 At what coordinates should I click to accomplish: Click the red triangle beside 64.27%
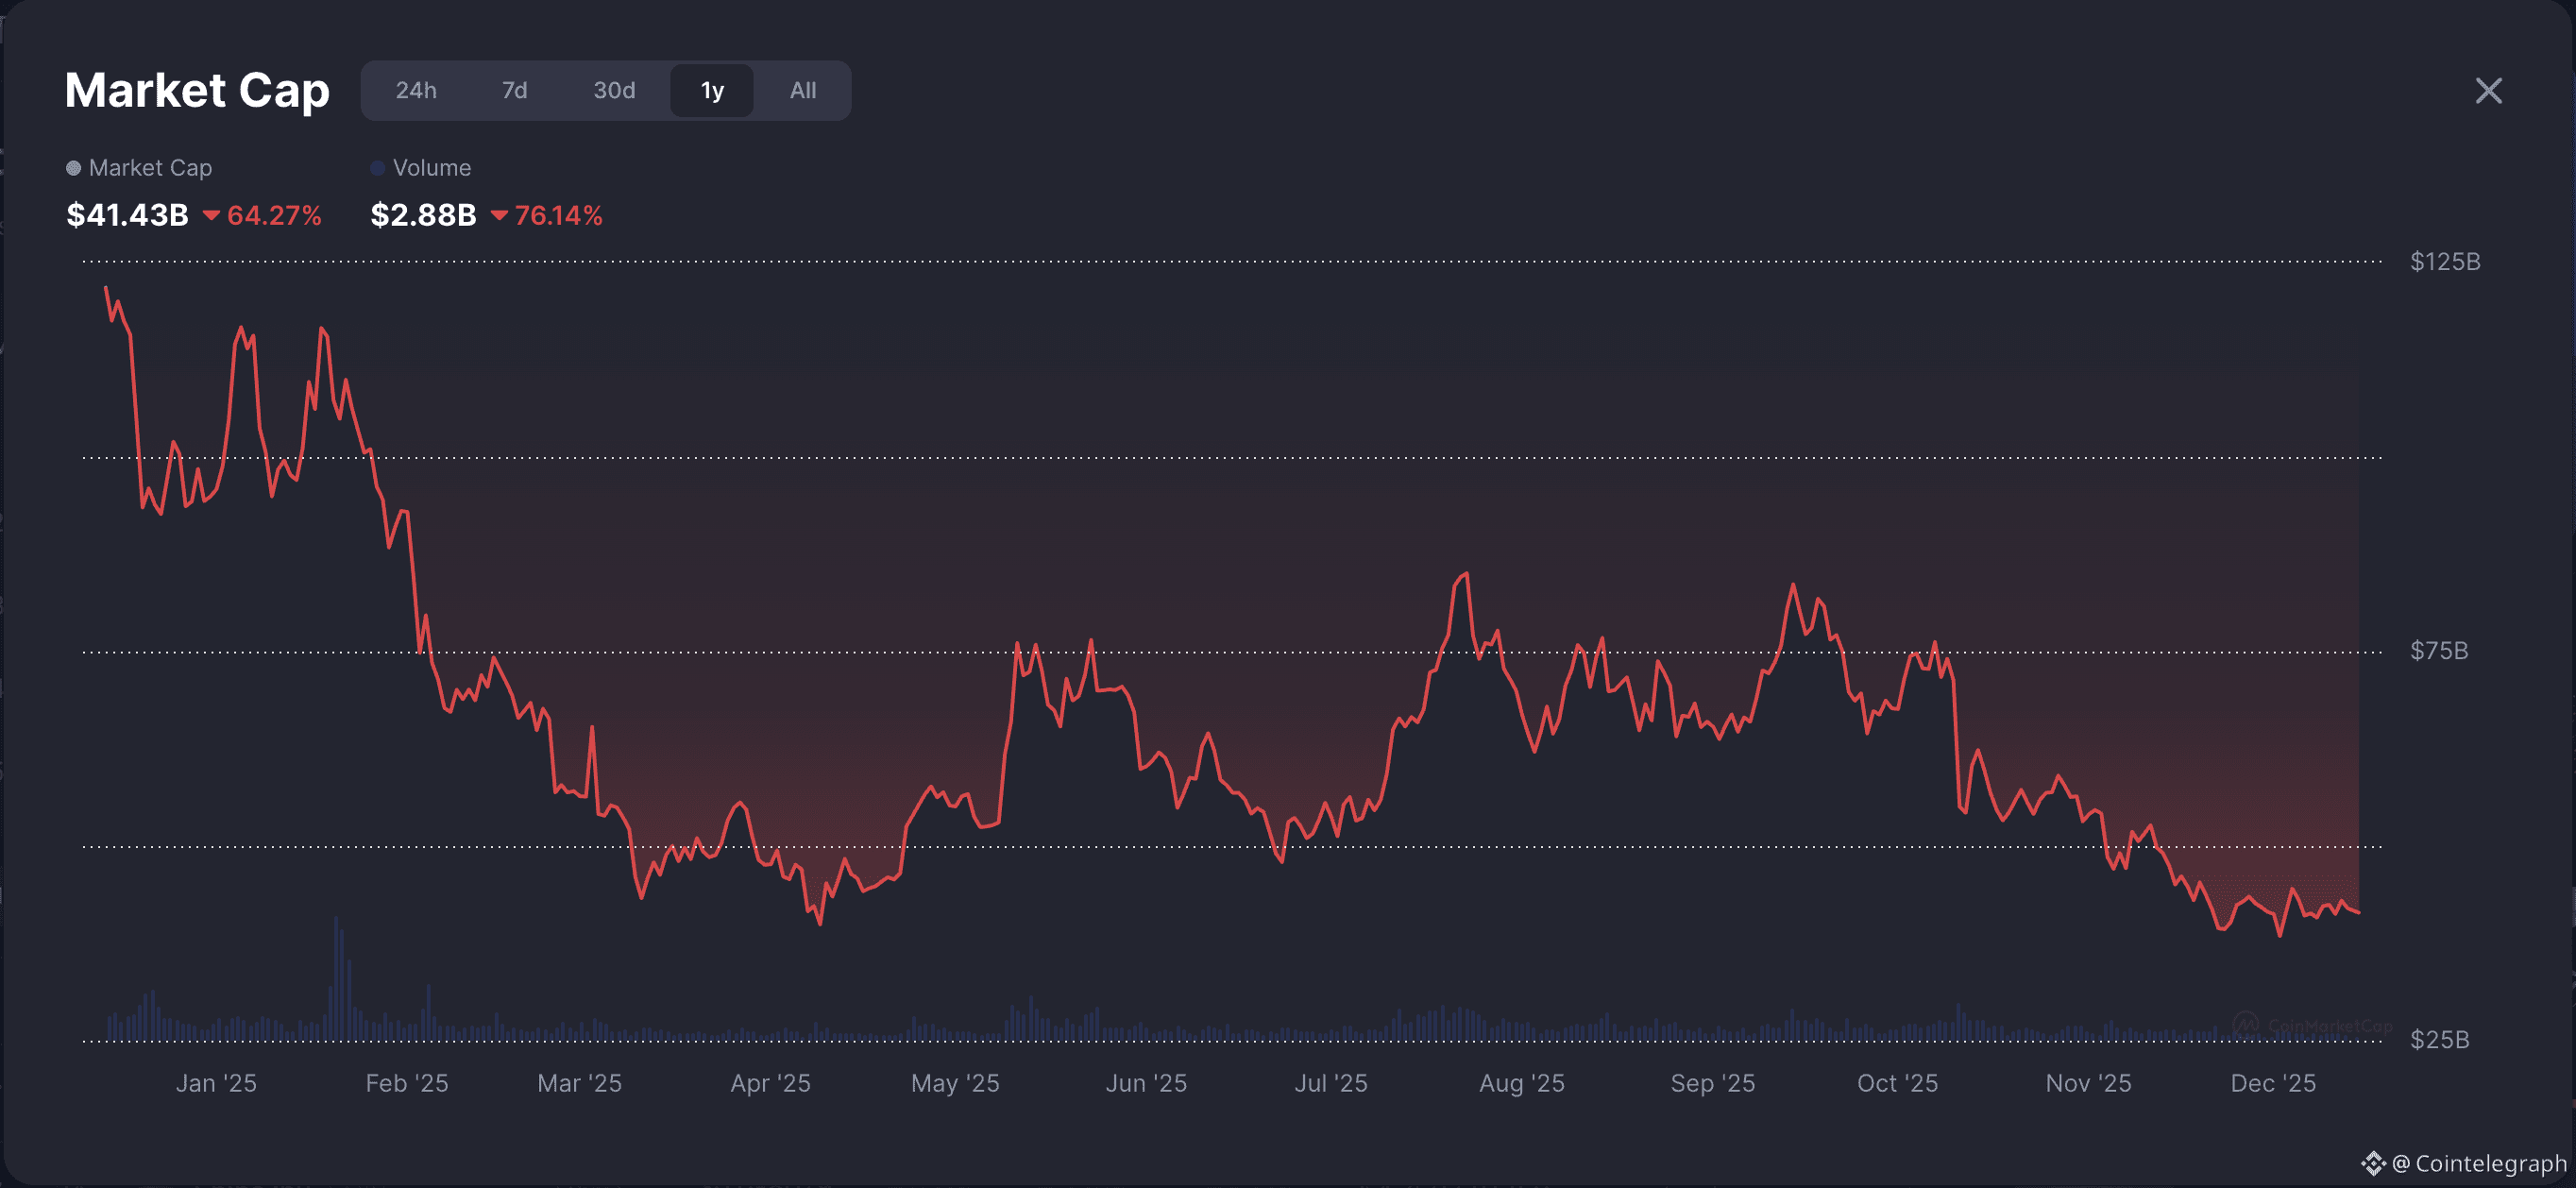pos(211,215)
